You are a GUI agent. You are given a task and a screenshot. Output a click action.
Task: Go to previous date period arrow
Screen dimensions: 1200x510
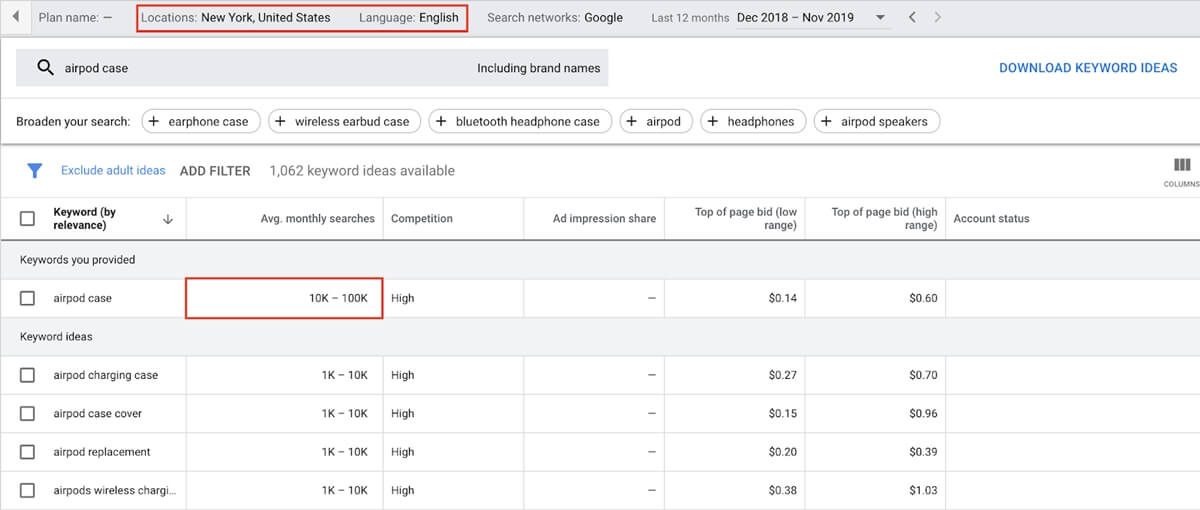(x=912, y=18)
